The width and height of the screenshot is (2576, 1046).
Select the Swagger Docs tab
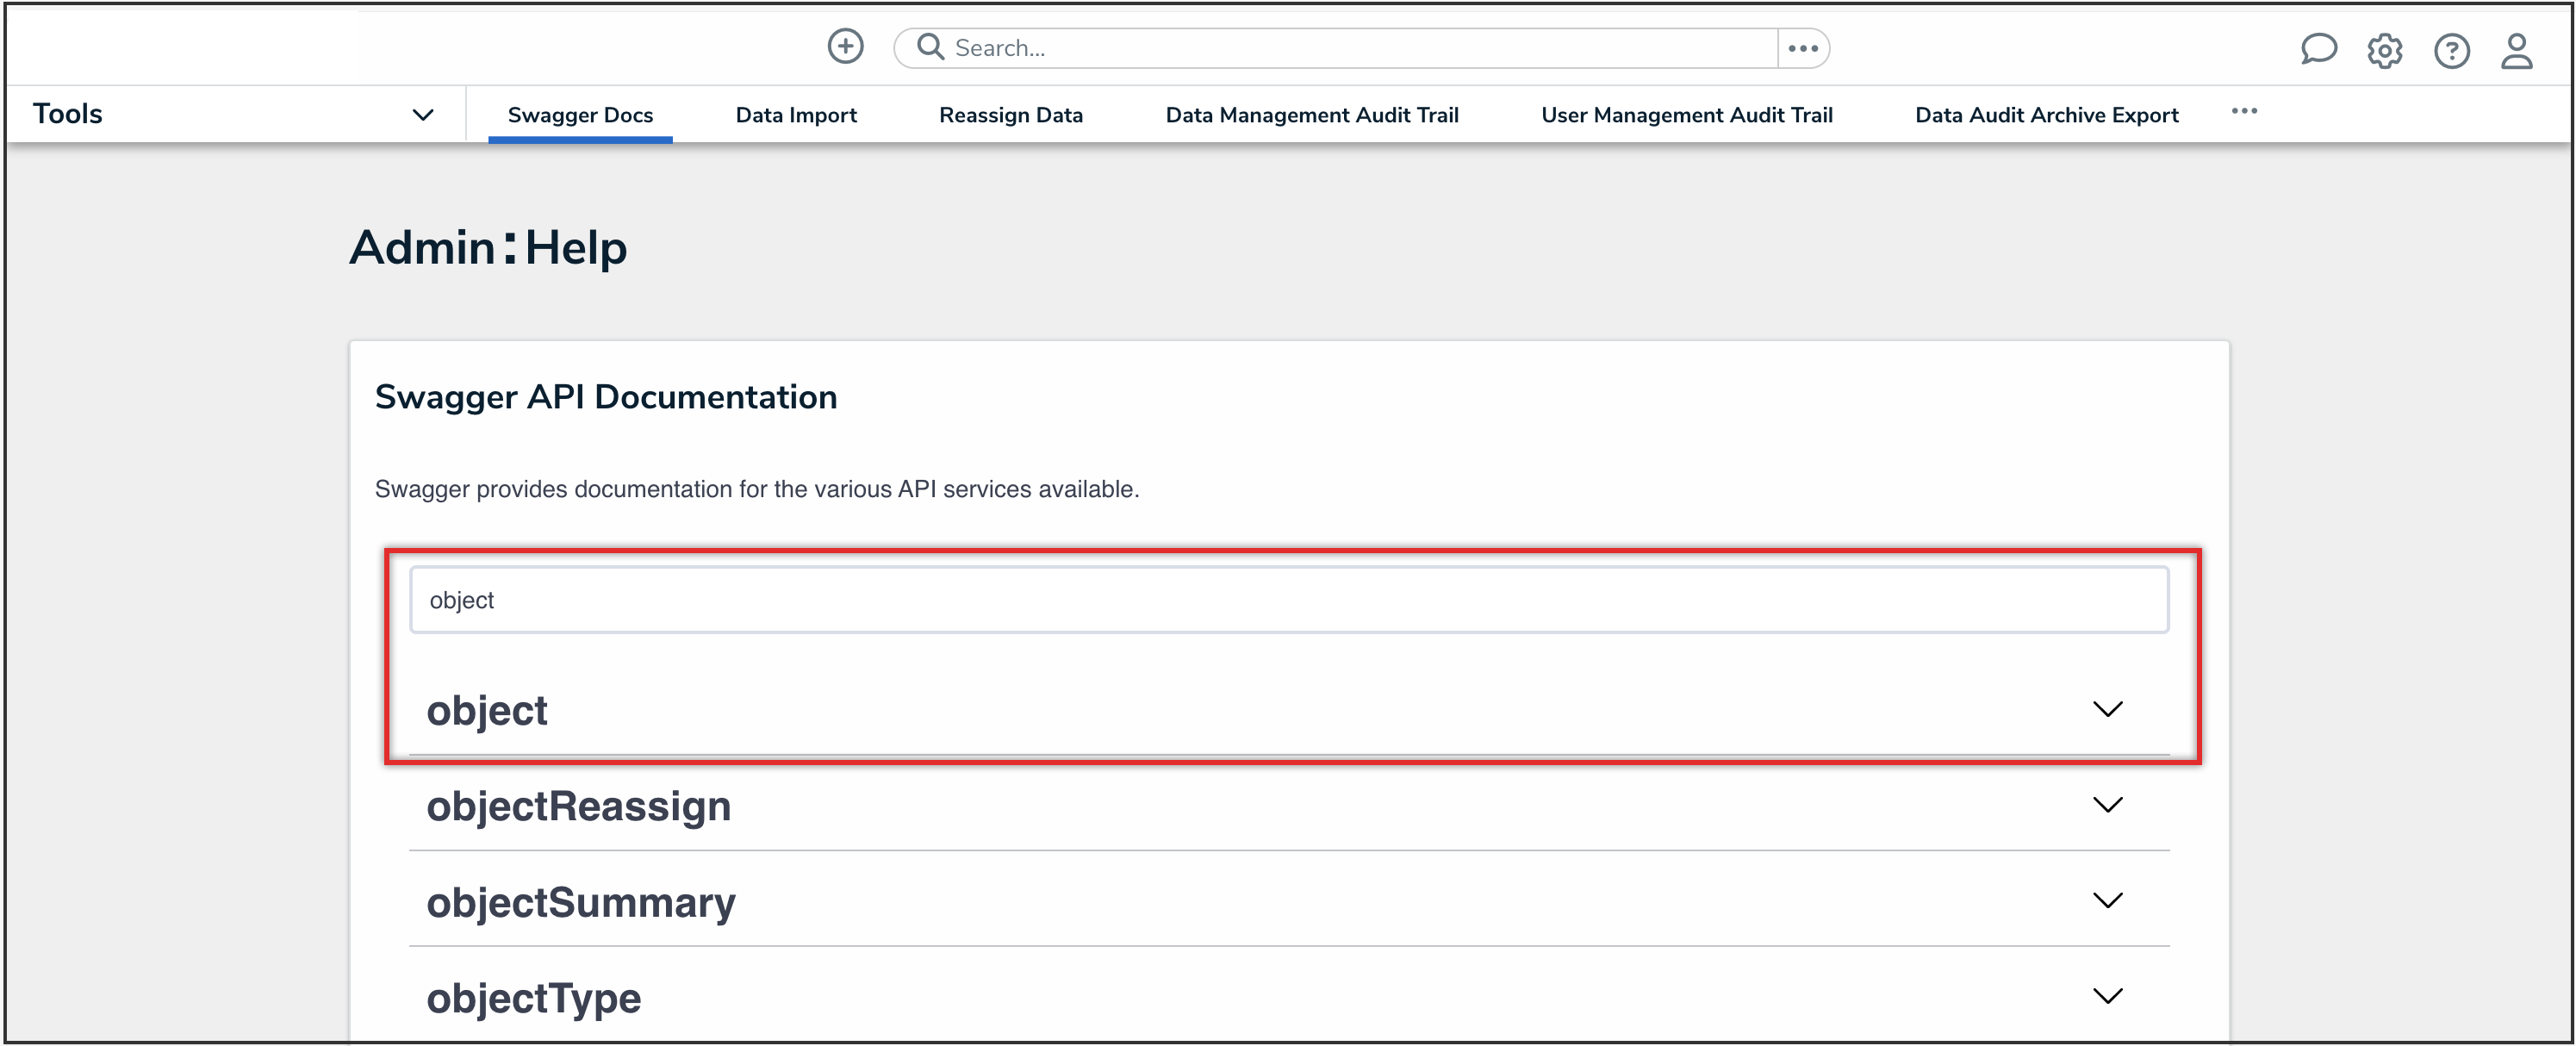(580, 115)
